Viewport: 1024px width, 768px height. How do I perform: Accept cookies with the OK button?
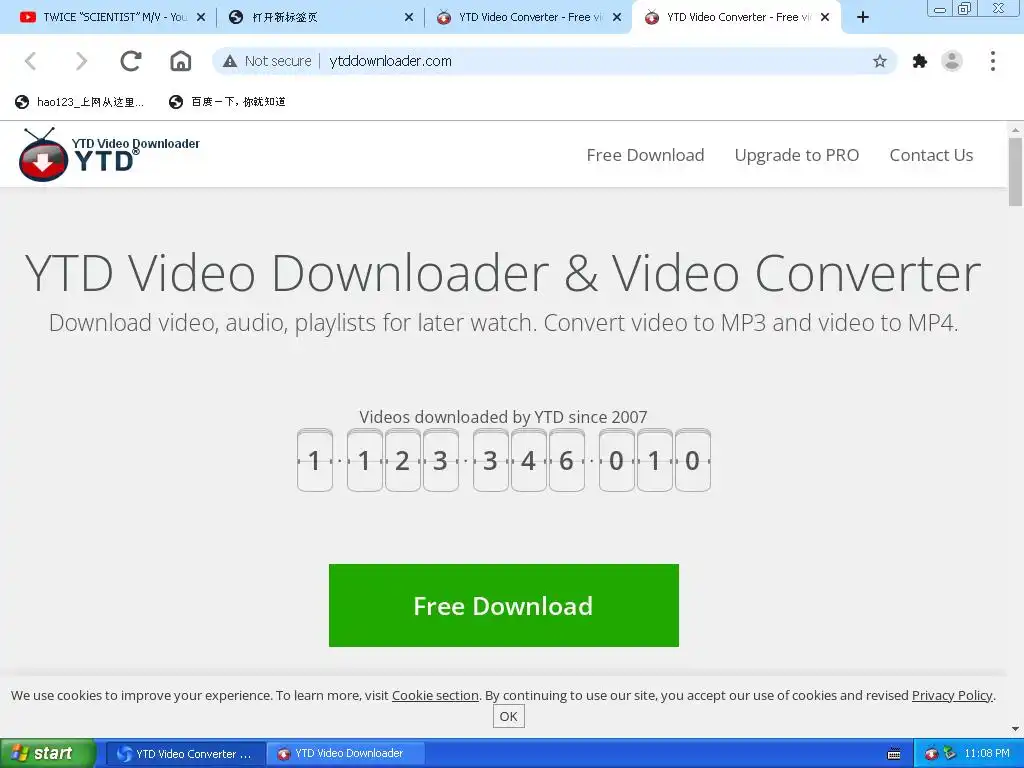[508, 716]
